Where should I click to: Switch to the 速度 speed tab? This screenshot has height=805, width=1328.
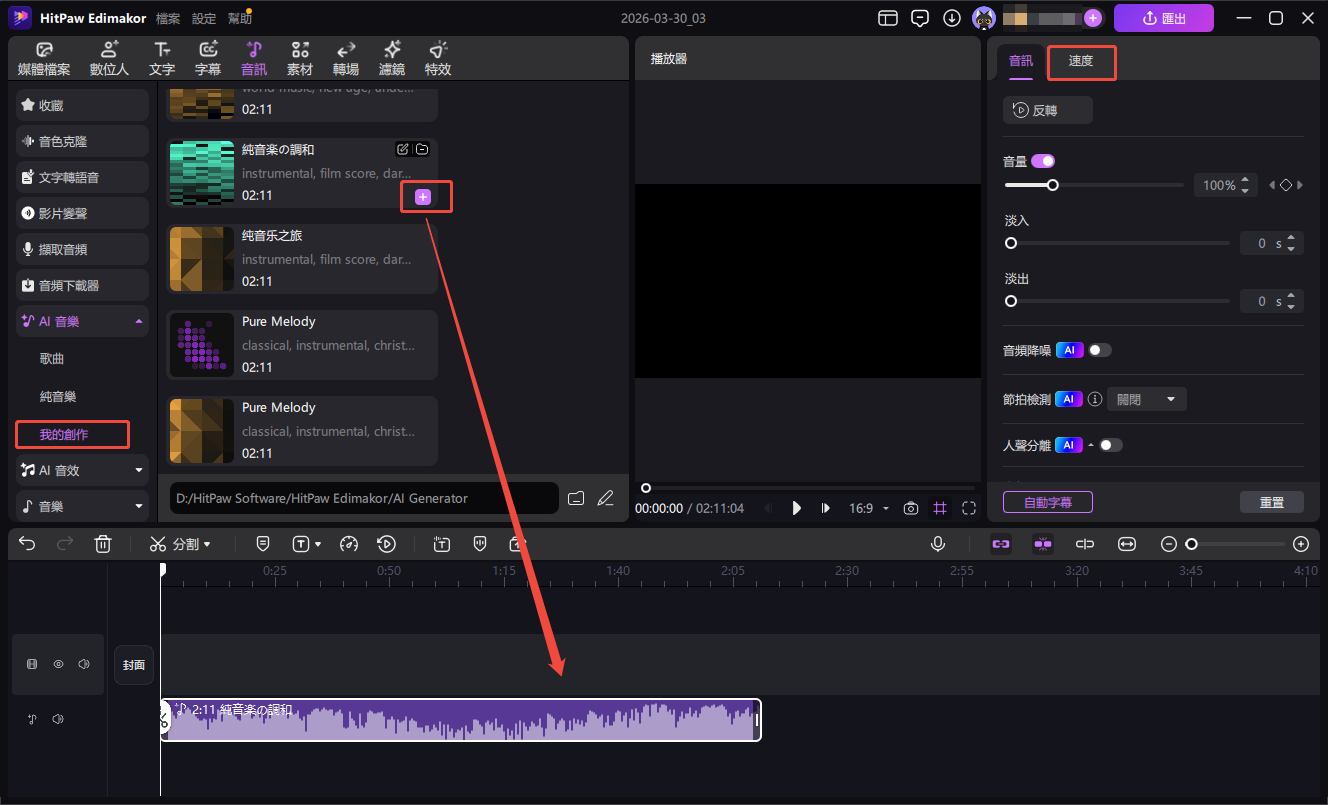click(x=1081, y=61)
